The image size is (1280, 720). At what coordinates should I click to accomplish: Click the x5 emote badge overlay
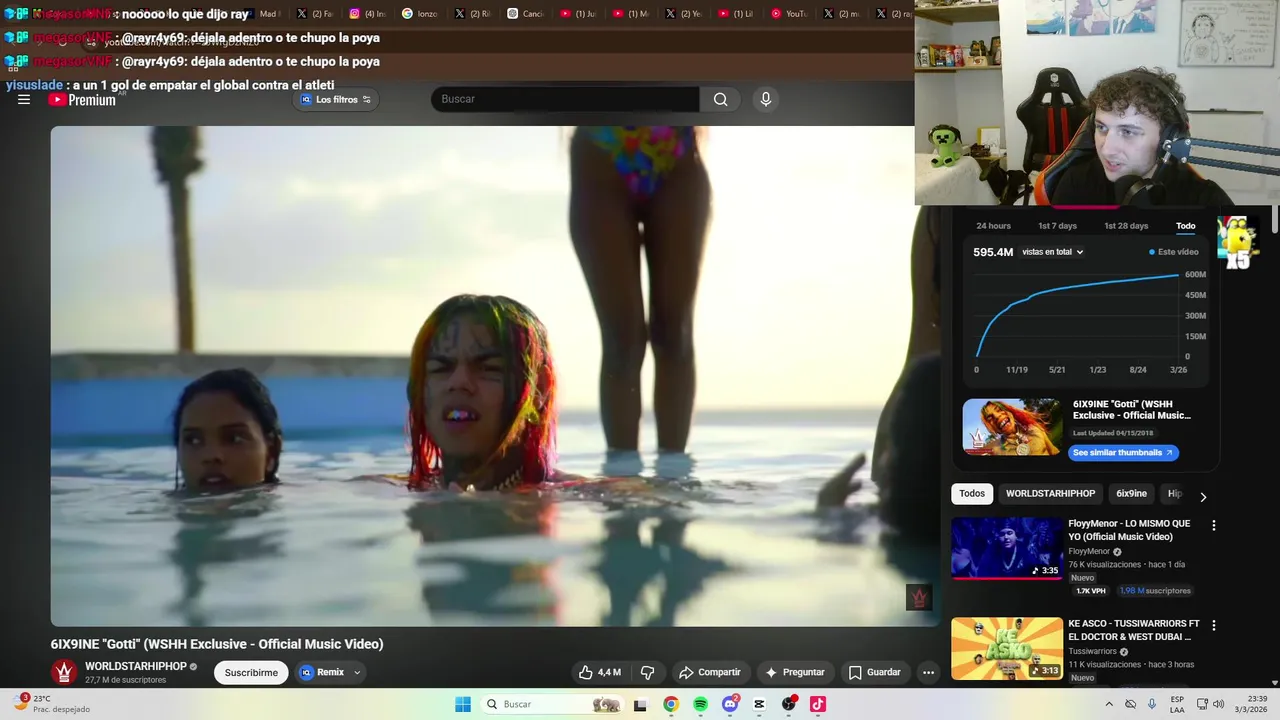coord(1237,244)
